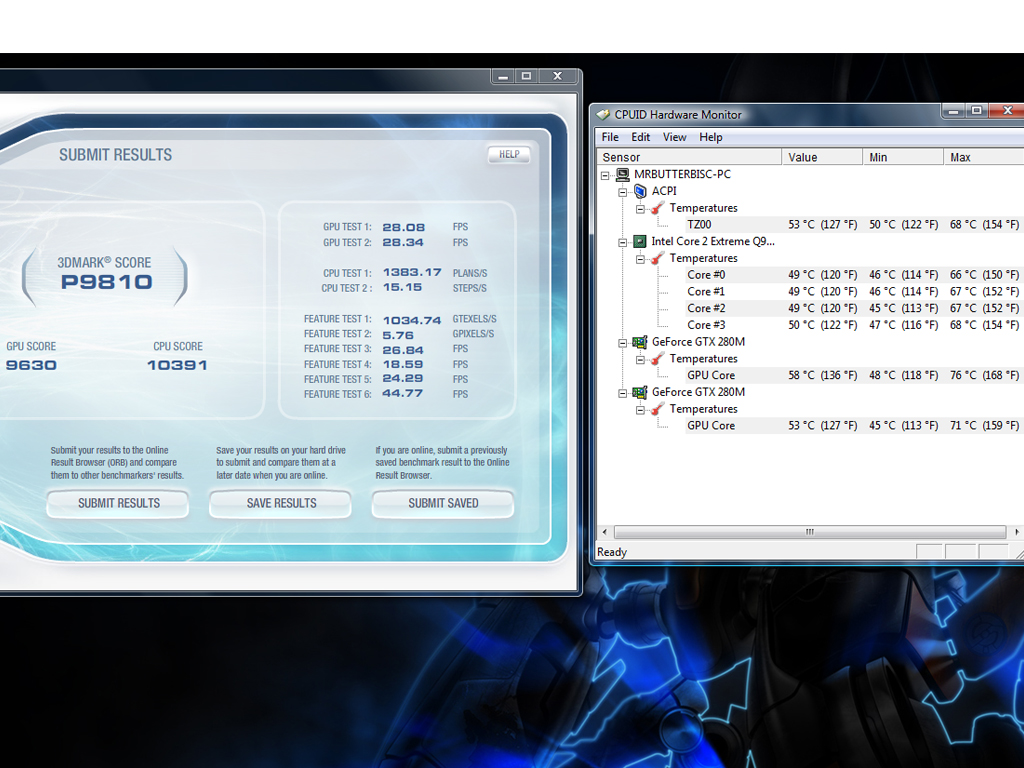Click the Submit Saved button in 3DMark
This screenshot has width=1024, height=768.
click(x=443, y=504)
